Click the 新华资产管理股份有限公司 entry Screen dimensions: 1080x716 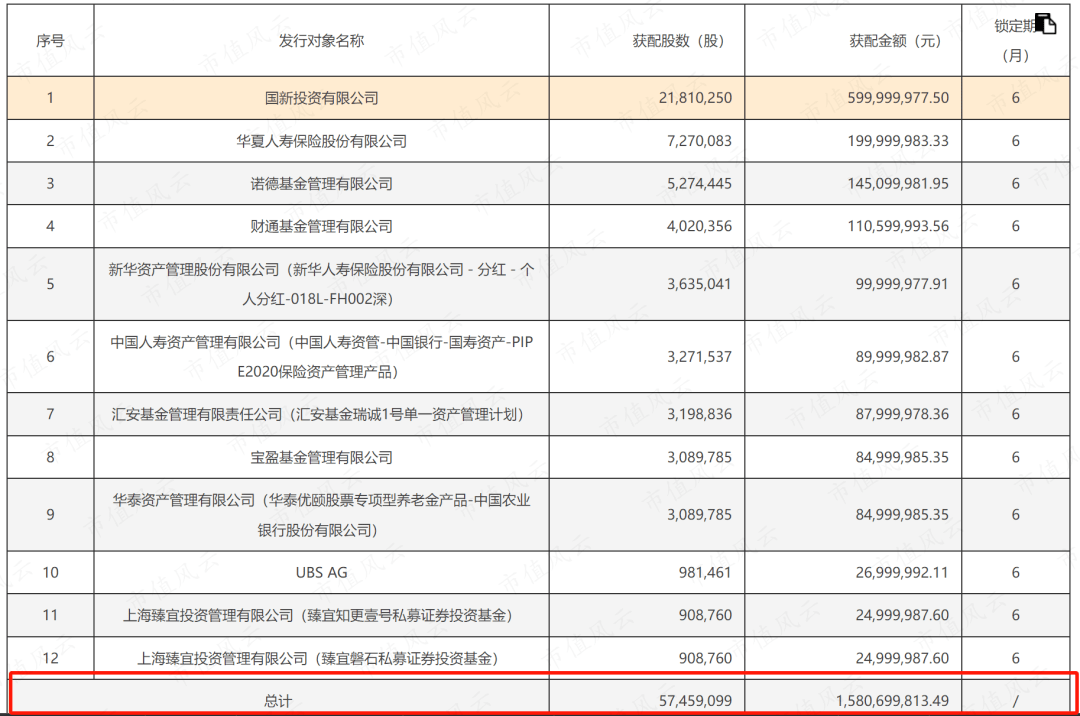coord(321,284)
